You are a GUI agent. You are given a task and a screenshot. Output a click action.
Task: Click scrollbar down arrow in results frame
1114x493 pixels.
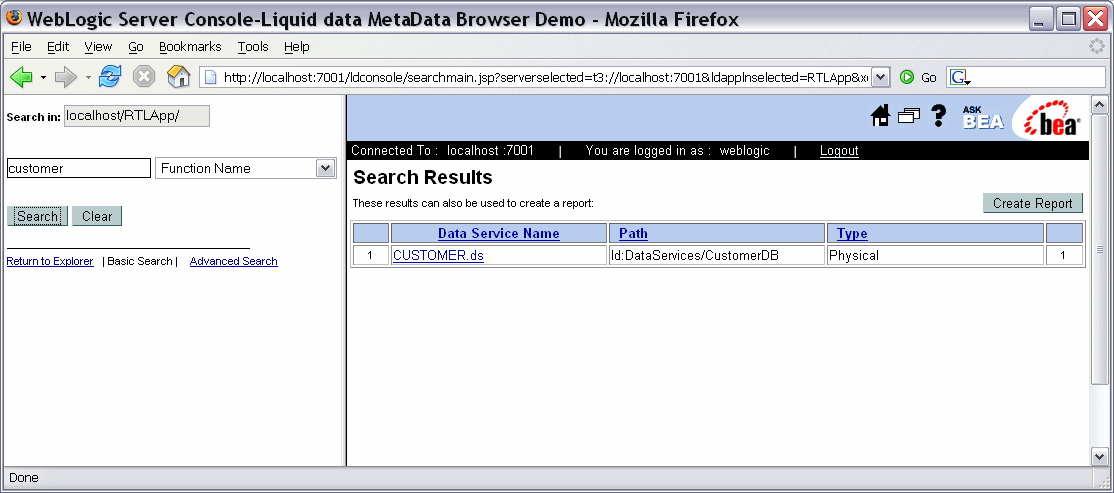click(x=1099, y=457)
